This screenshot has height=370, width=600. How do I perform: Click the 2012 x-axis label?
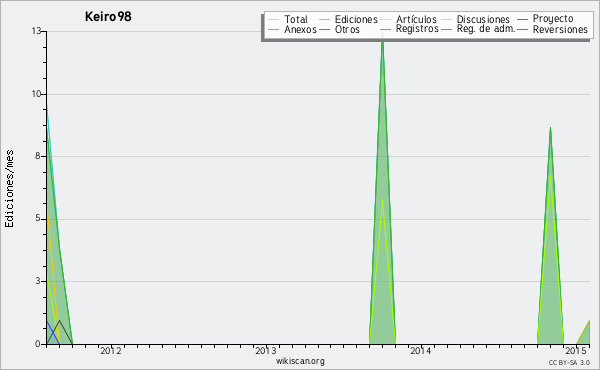tap(111, 350)
